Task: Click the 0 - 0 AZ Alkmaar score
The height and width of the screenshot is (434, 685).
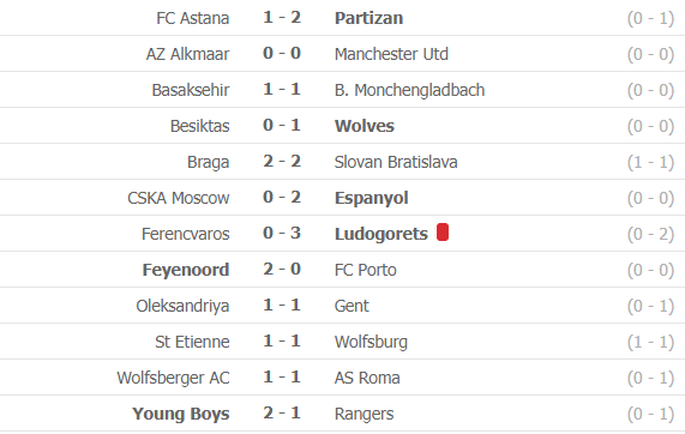Action: (282, 53)
